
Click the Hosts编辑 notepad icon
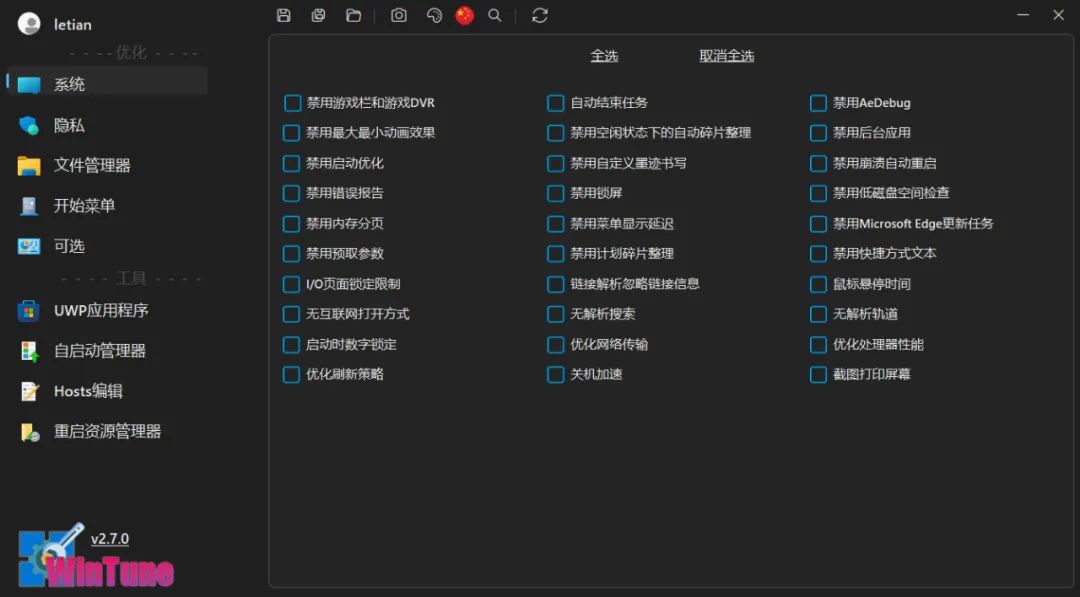(x=29, y=392)
